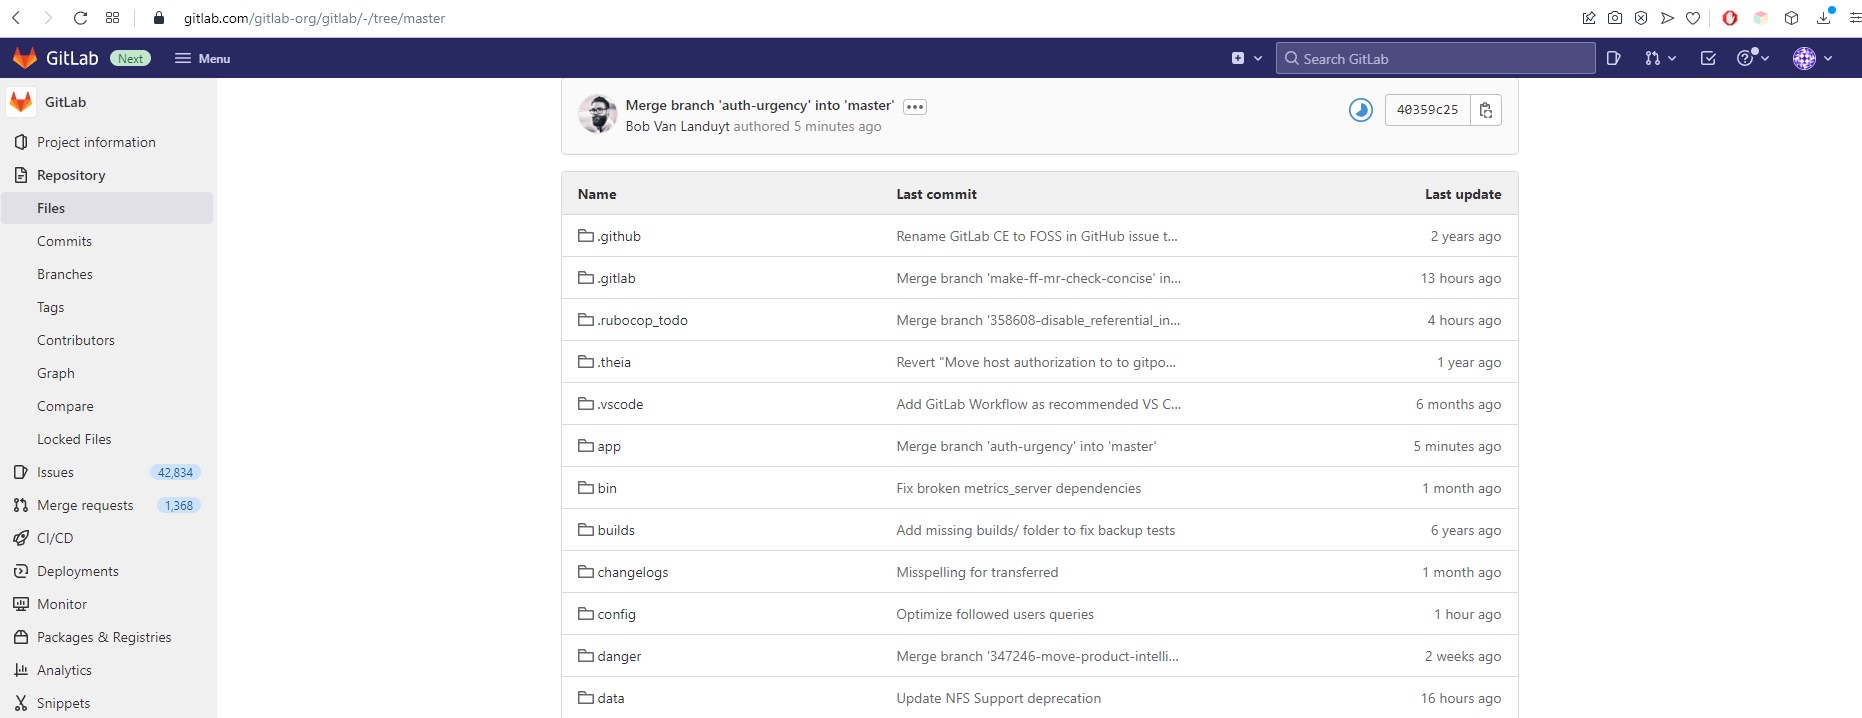Screen dimensions: 1862x718
Task: Expand the user avatar profile dropdown
Action: pos(1812,58)
